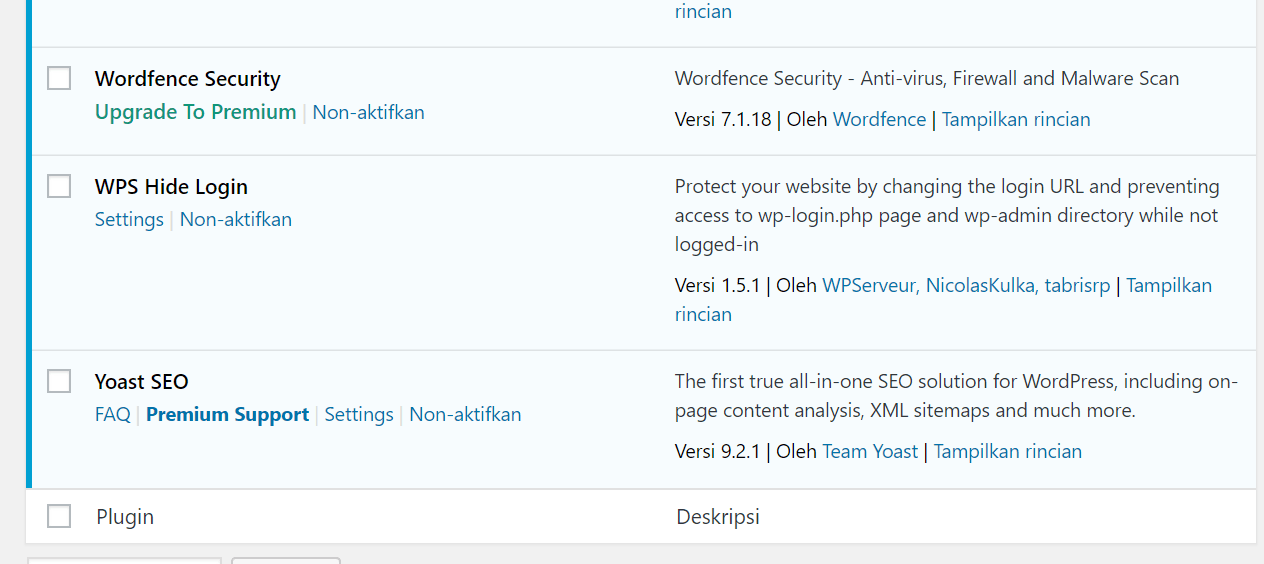
Task: Tick the Wordfence Security plugin checkbox
Action: [59, 78]
